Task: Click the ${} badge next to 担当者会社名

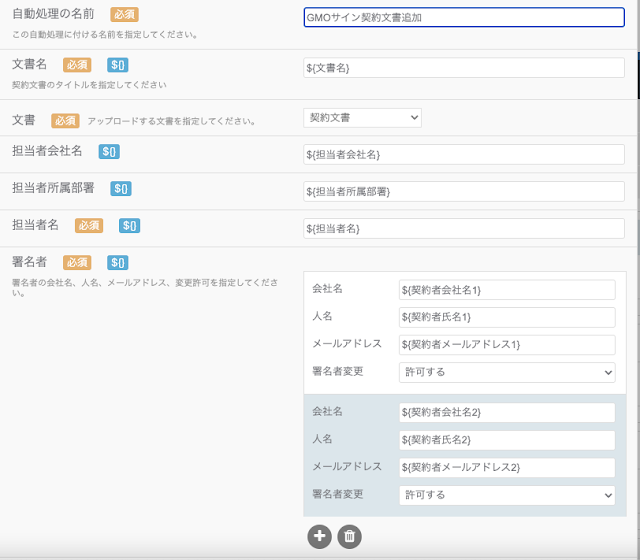Action: coord(109,151)
